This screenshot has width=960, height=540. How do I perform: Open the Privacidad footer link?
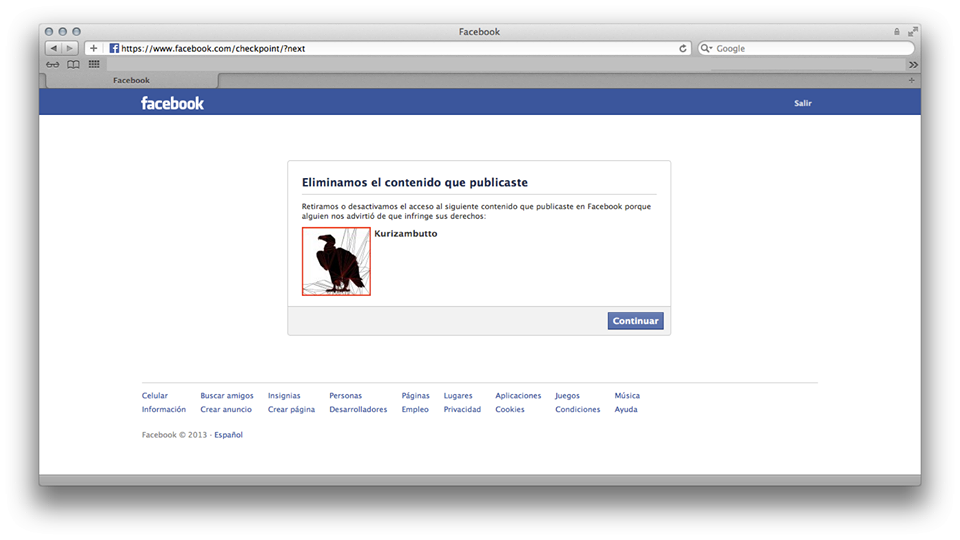(x=462, y=409)
